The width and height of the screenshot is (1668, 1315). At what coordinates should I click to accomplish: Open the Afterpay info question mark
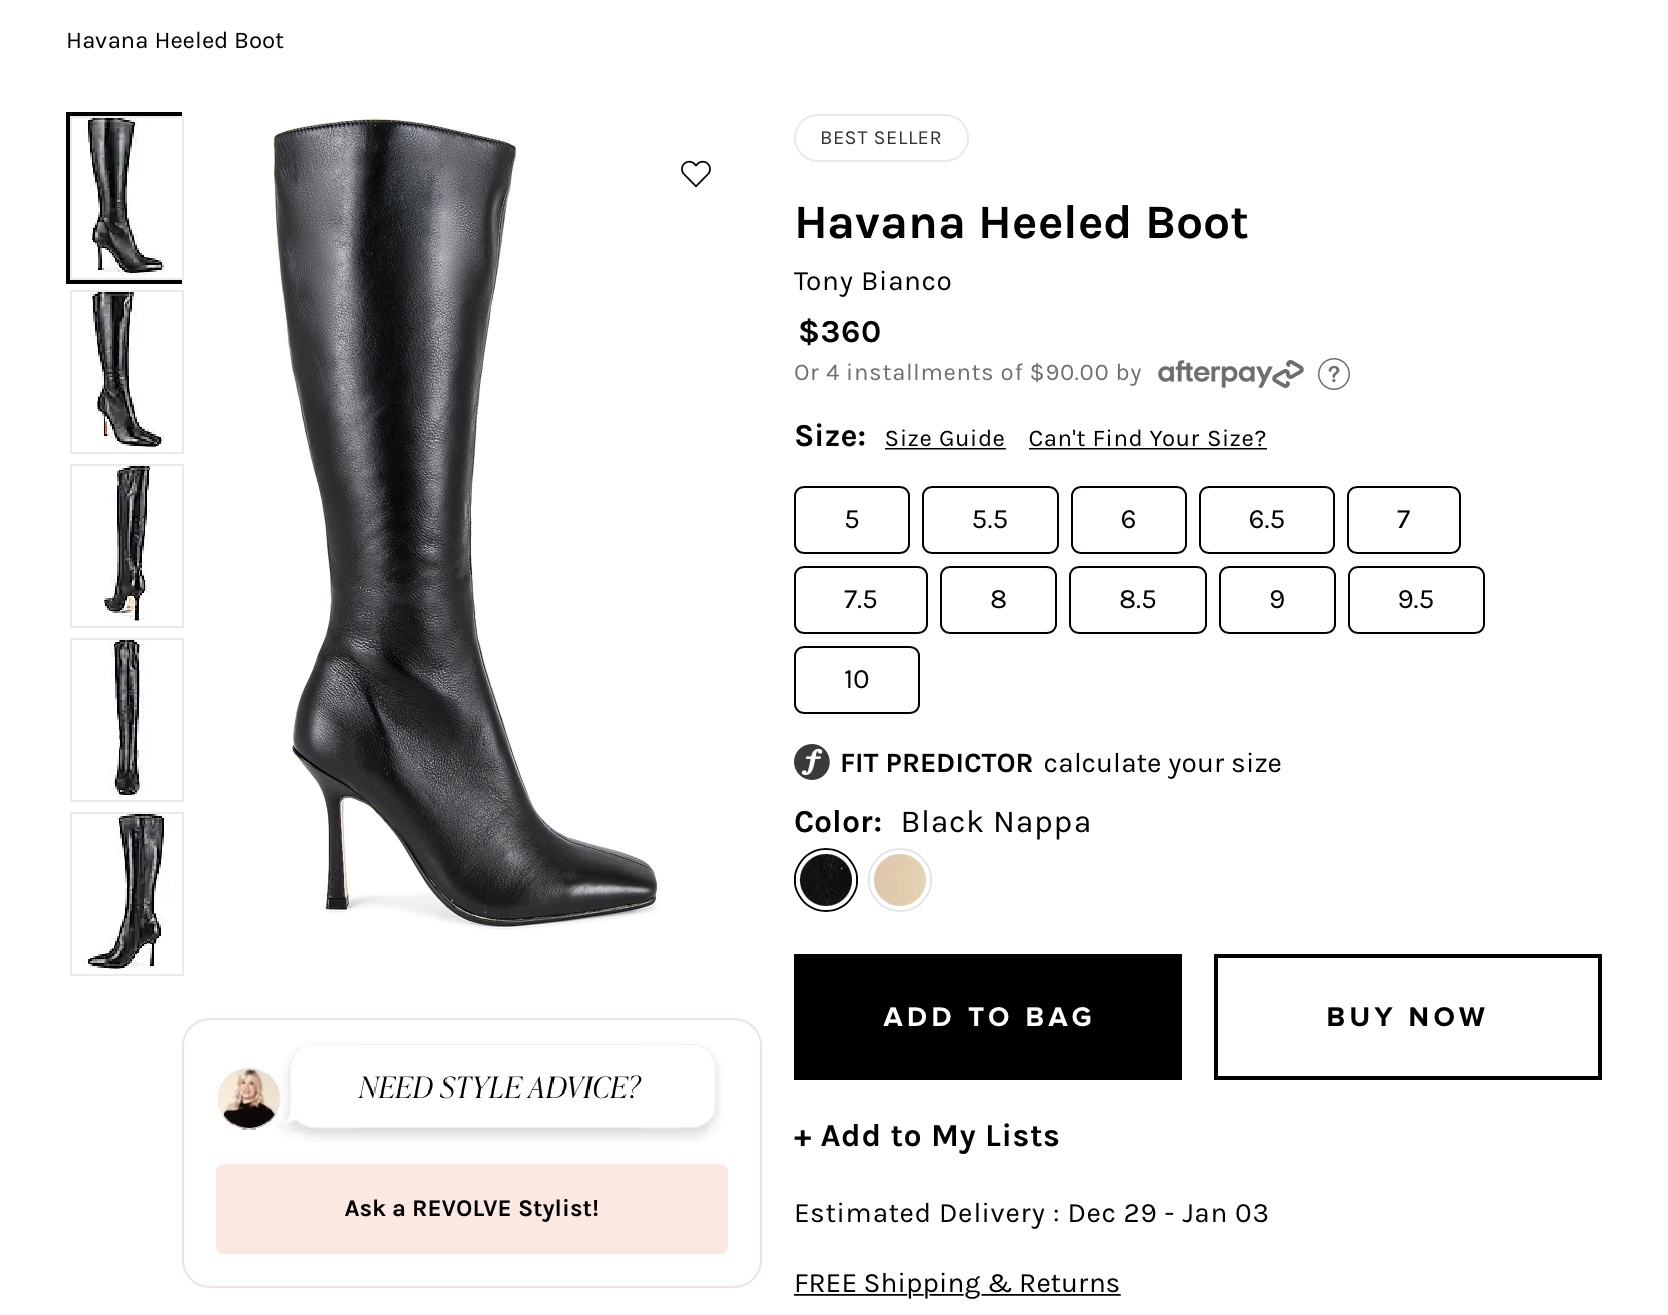1333,374
